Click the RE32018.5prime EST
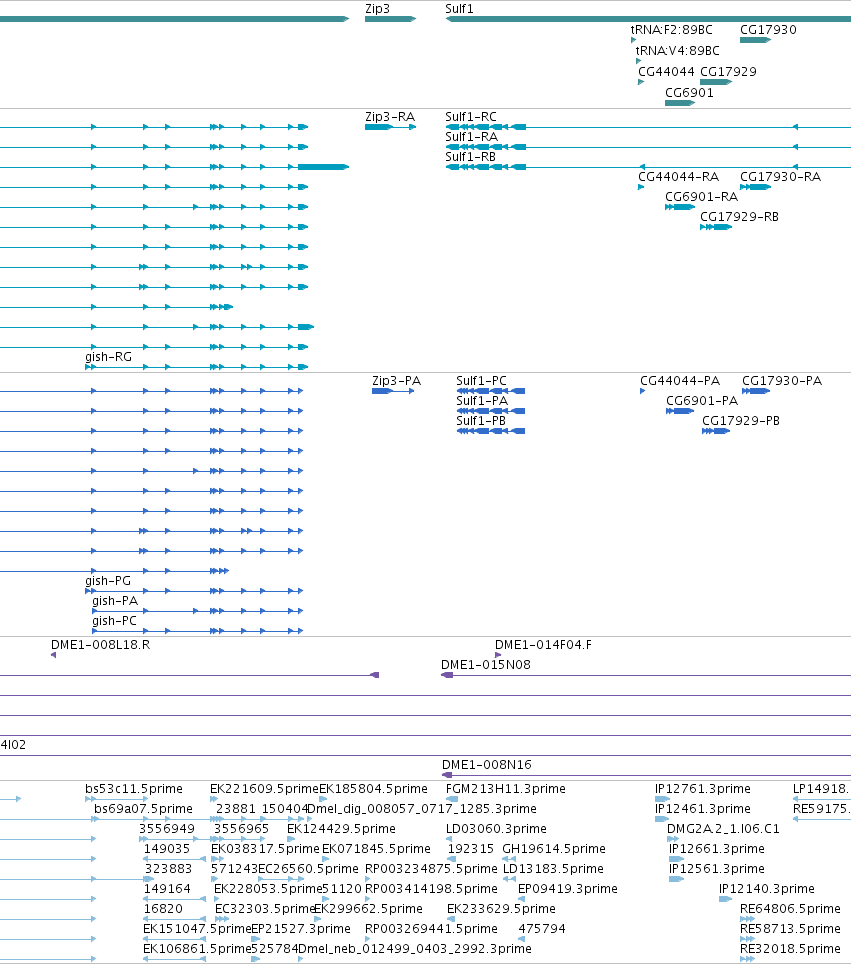The width and height of the screenshot is (851, 964). [747, 958]
